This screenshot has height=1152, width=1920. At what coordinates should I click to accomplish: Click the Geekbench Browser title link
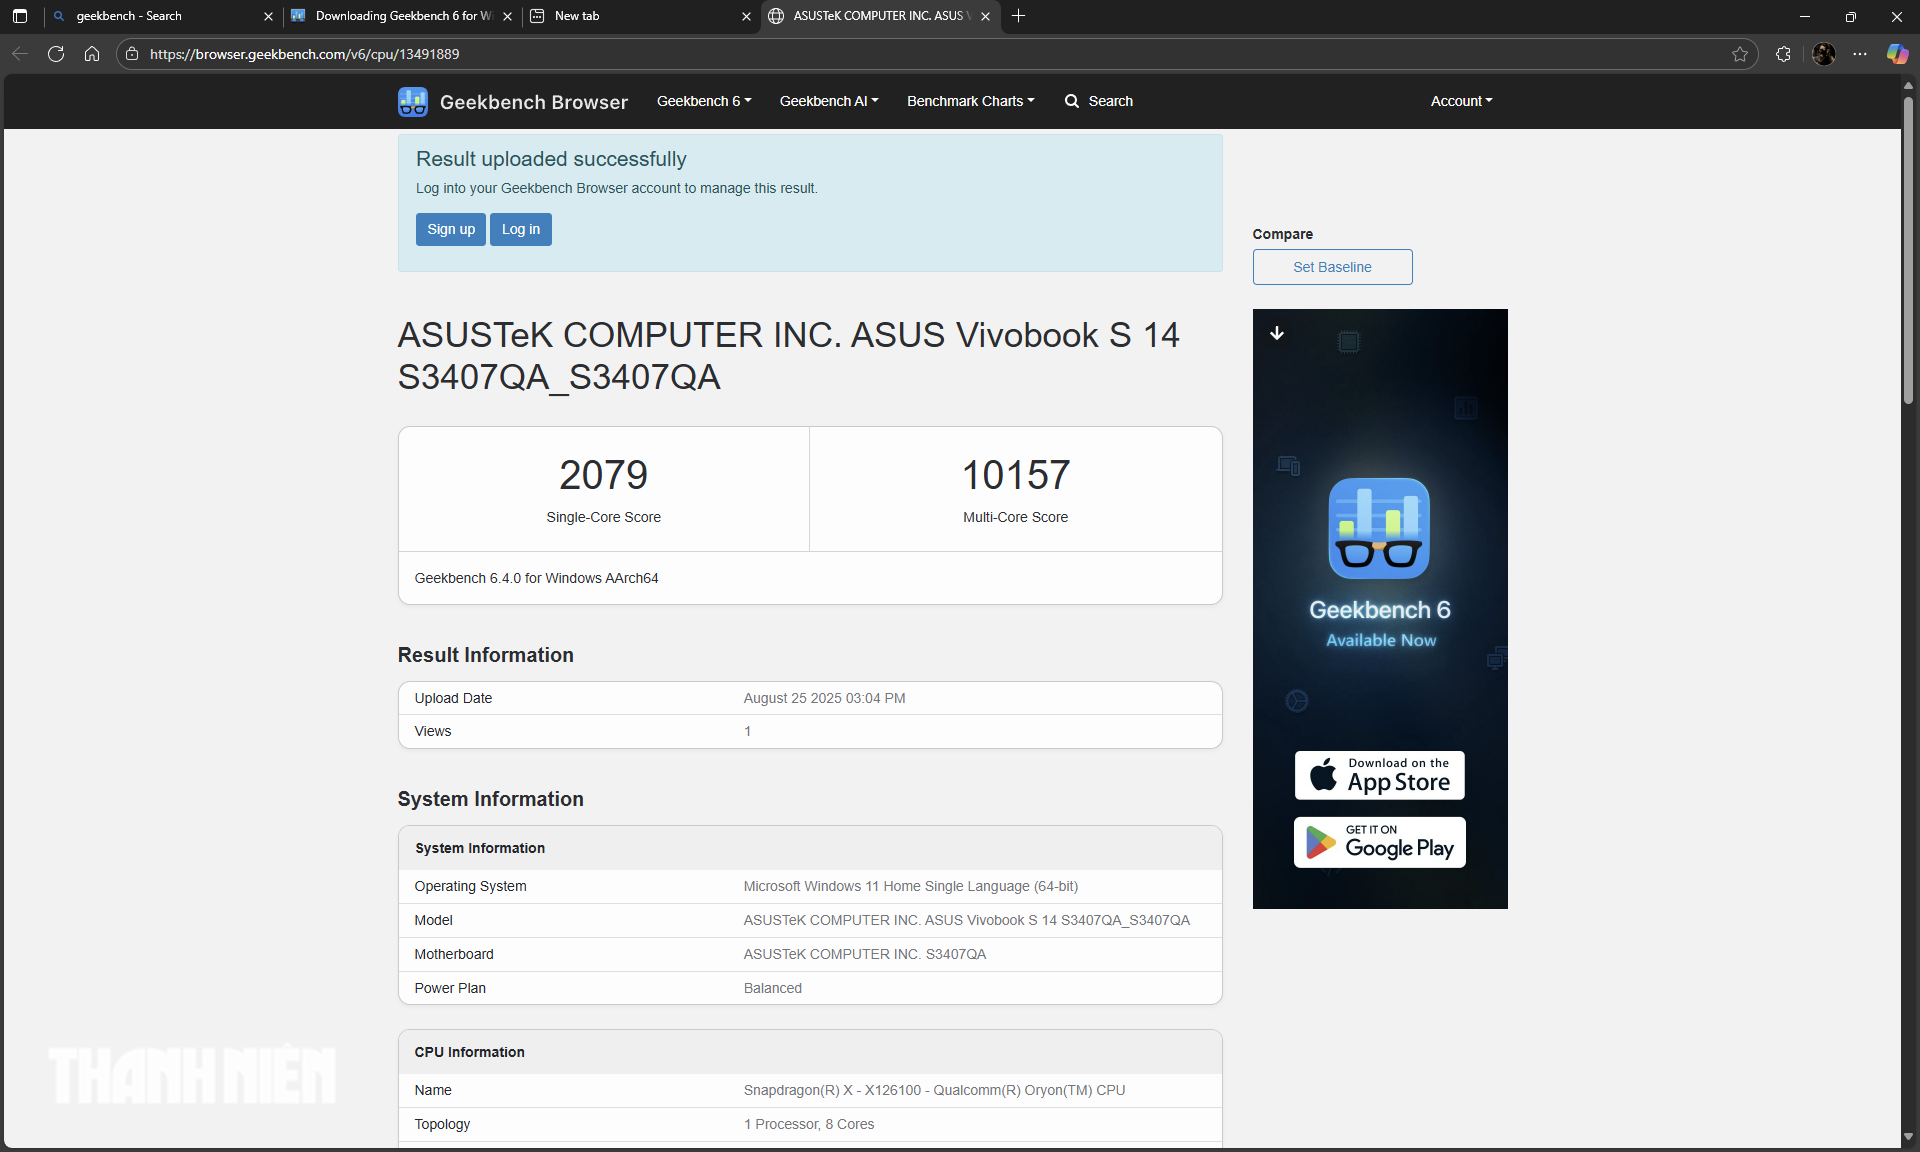pyautogui.click(x=534, y=102)
